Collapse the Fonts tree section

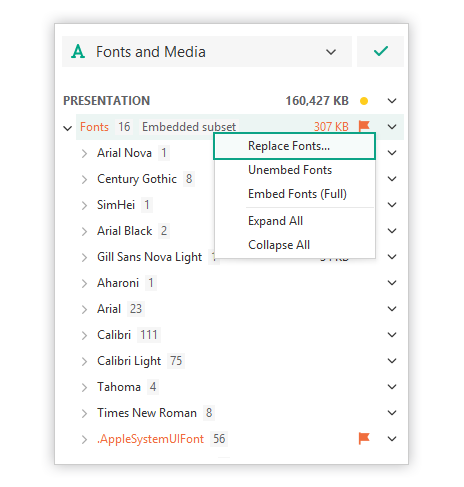(68, 128)
